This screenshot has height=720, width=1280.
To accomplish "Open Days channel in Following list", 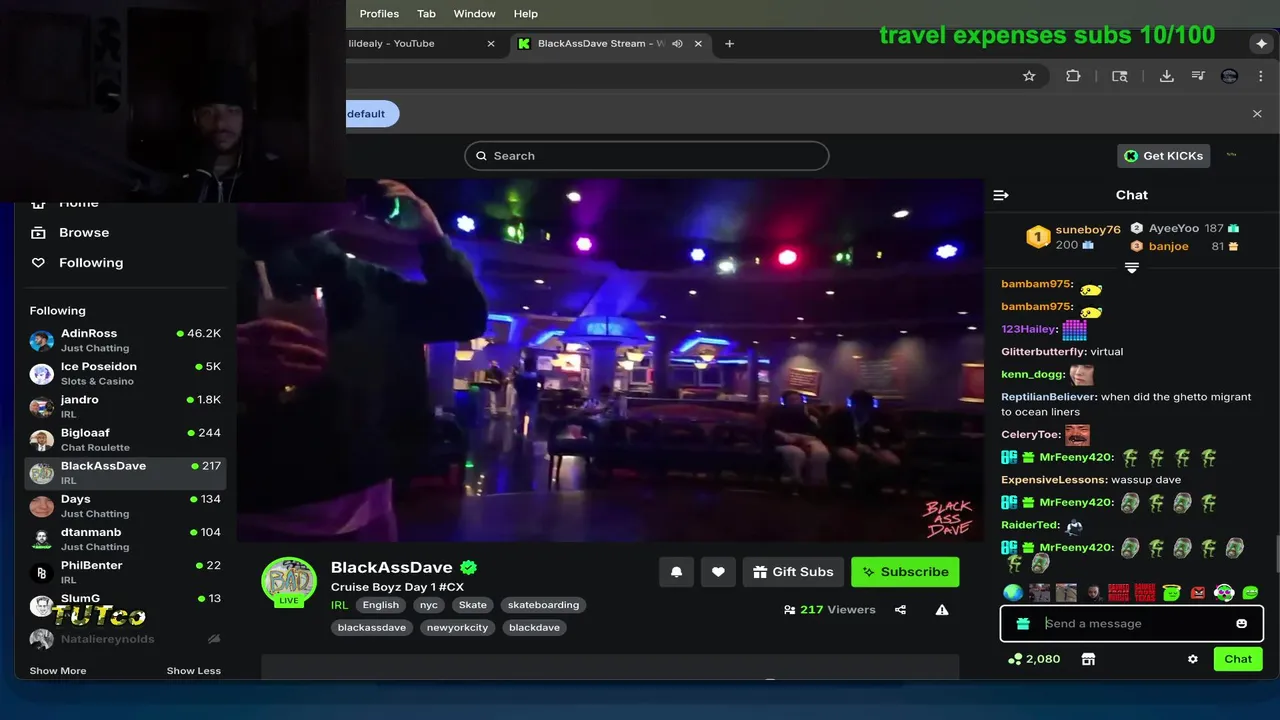I will click(125, 506).
